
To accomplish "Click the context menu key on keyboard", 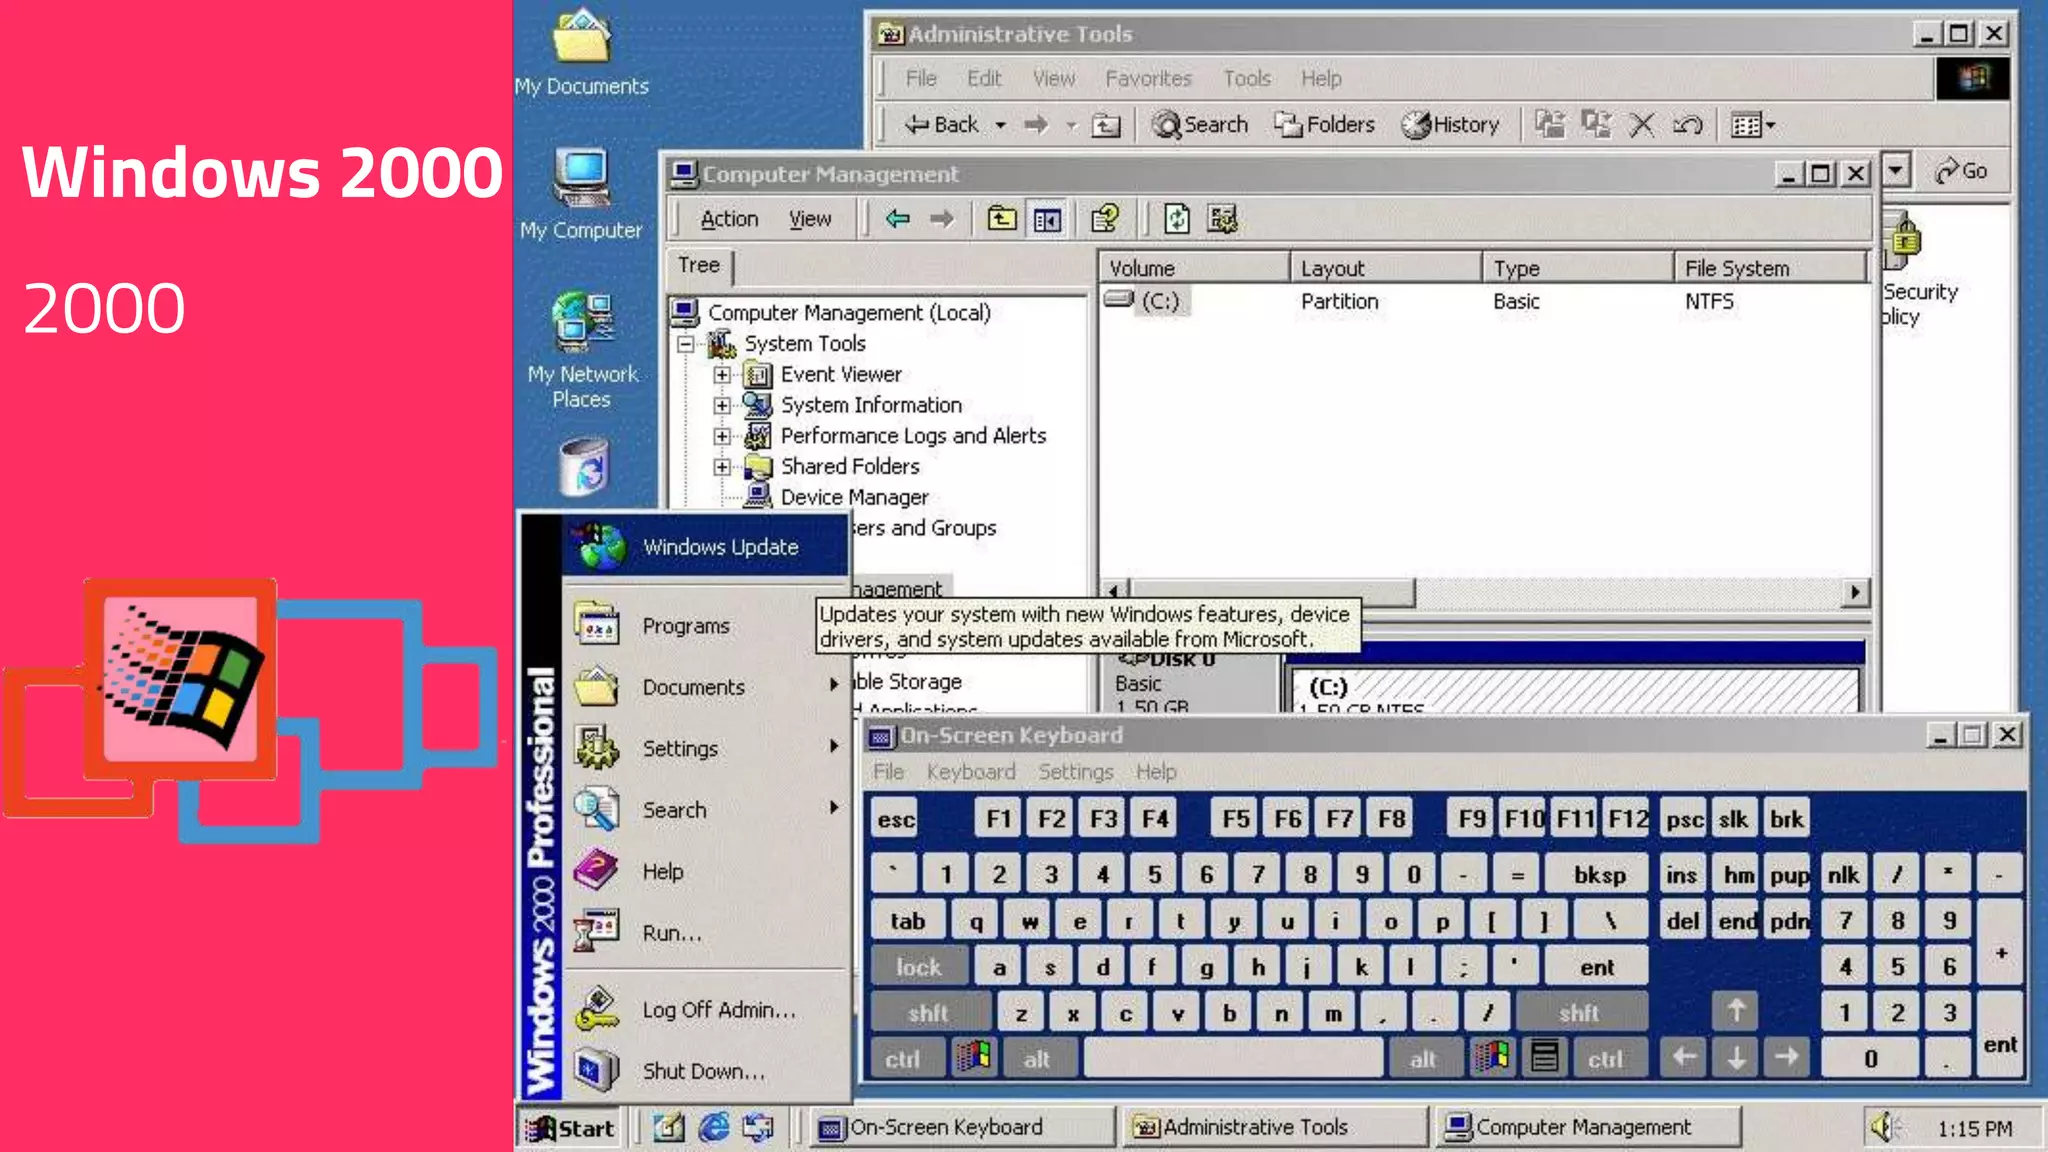I will (x=1544, y=1057).
